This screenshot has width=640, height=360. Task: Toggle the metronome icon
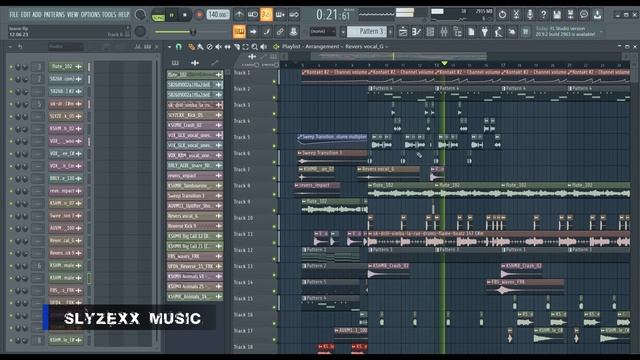[239, 15]
